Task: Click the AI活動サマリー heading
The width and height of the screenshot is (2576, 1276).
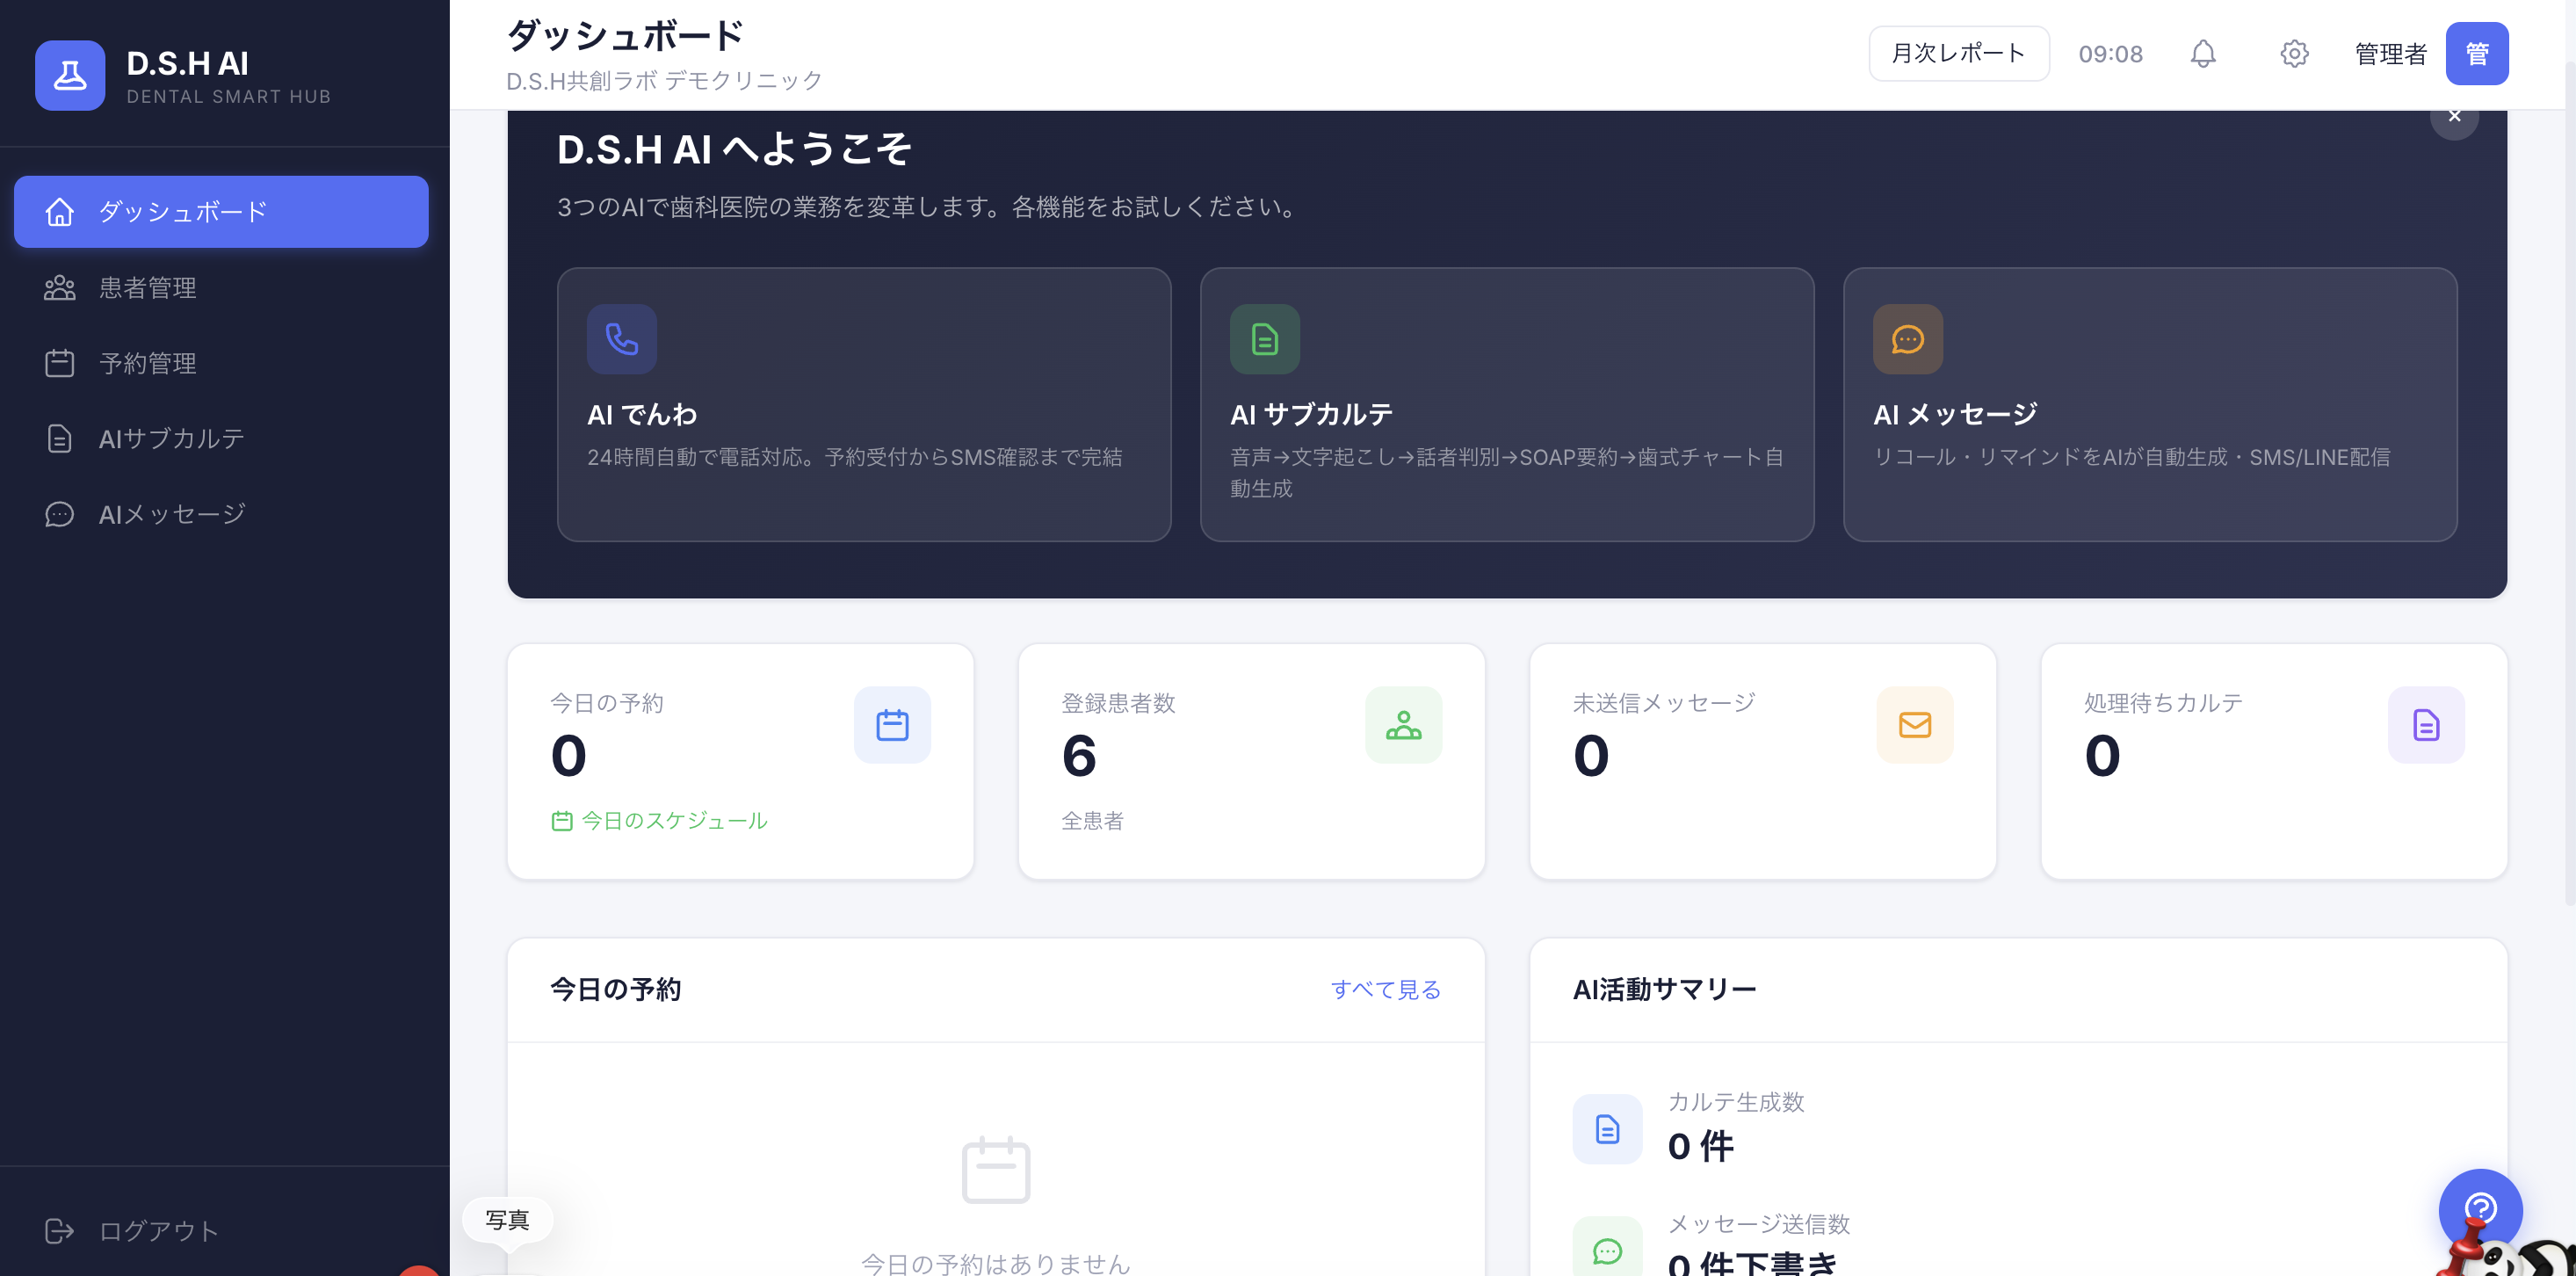Action: tap(1664, 989)
